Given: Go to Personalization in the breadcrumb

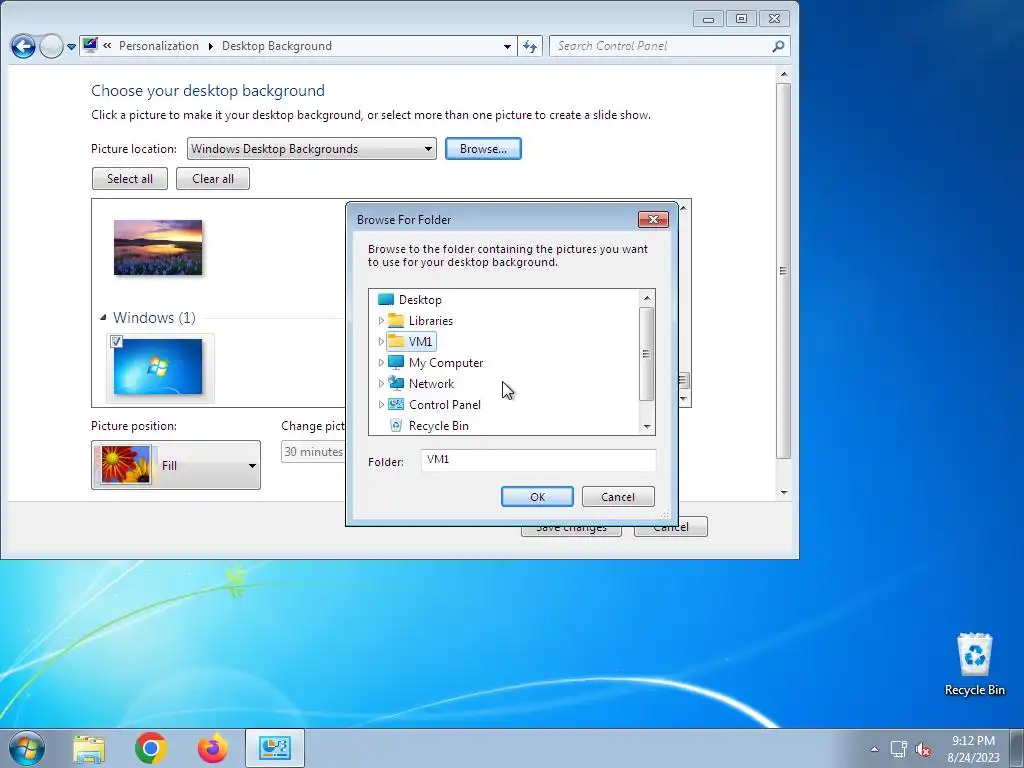Looking at the screenshot, I should tap(159, 46).
